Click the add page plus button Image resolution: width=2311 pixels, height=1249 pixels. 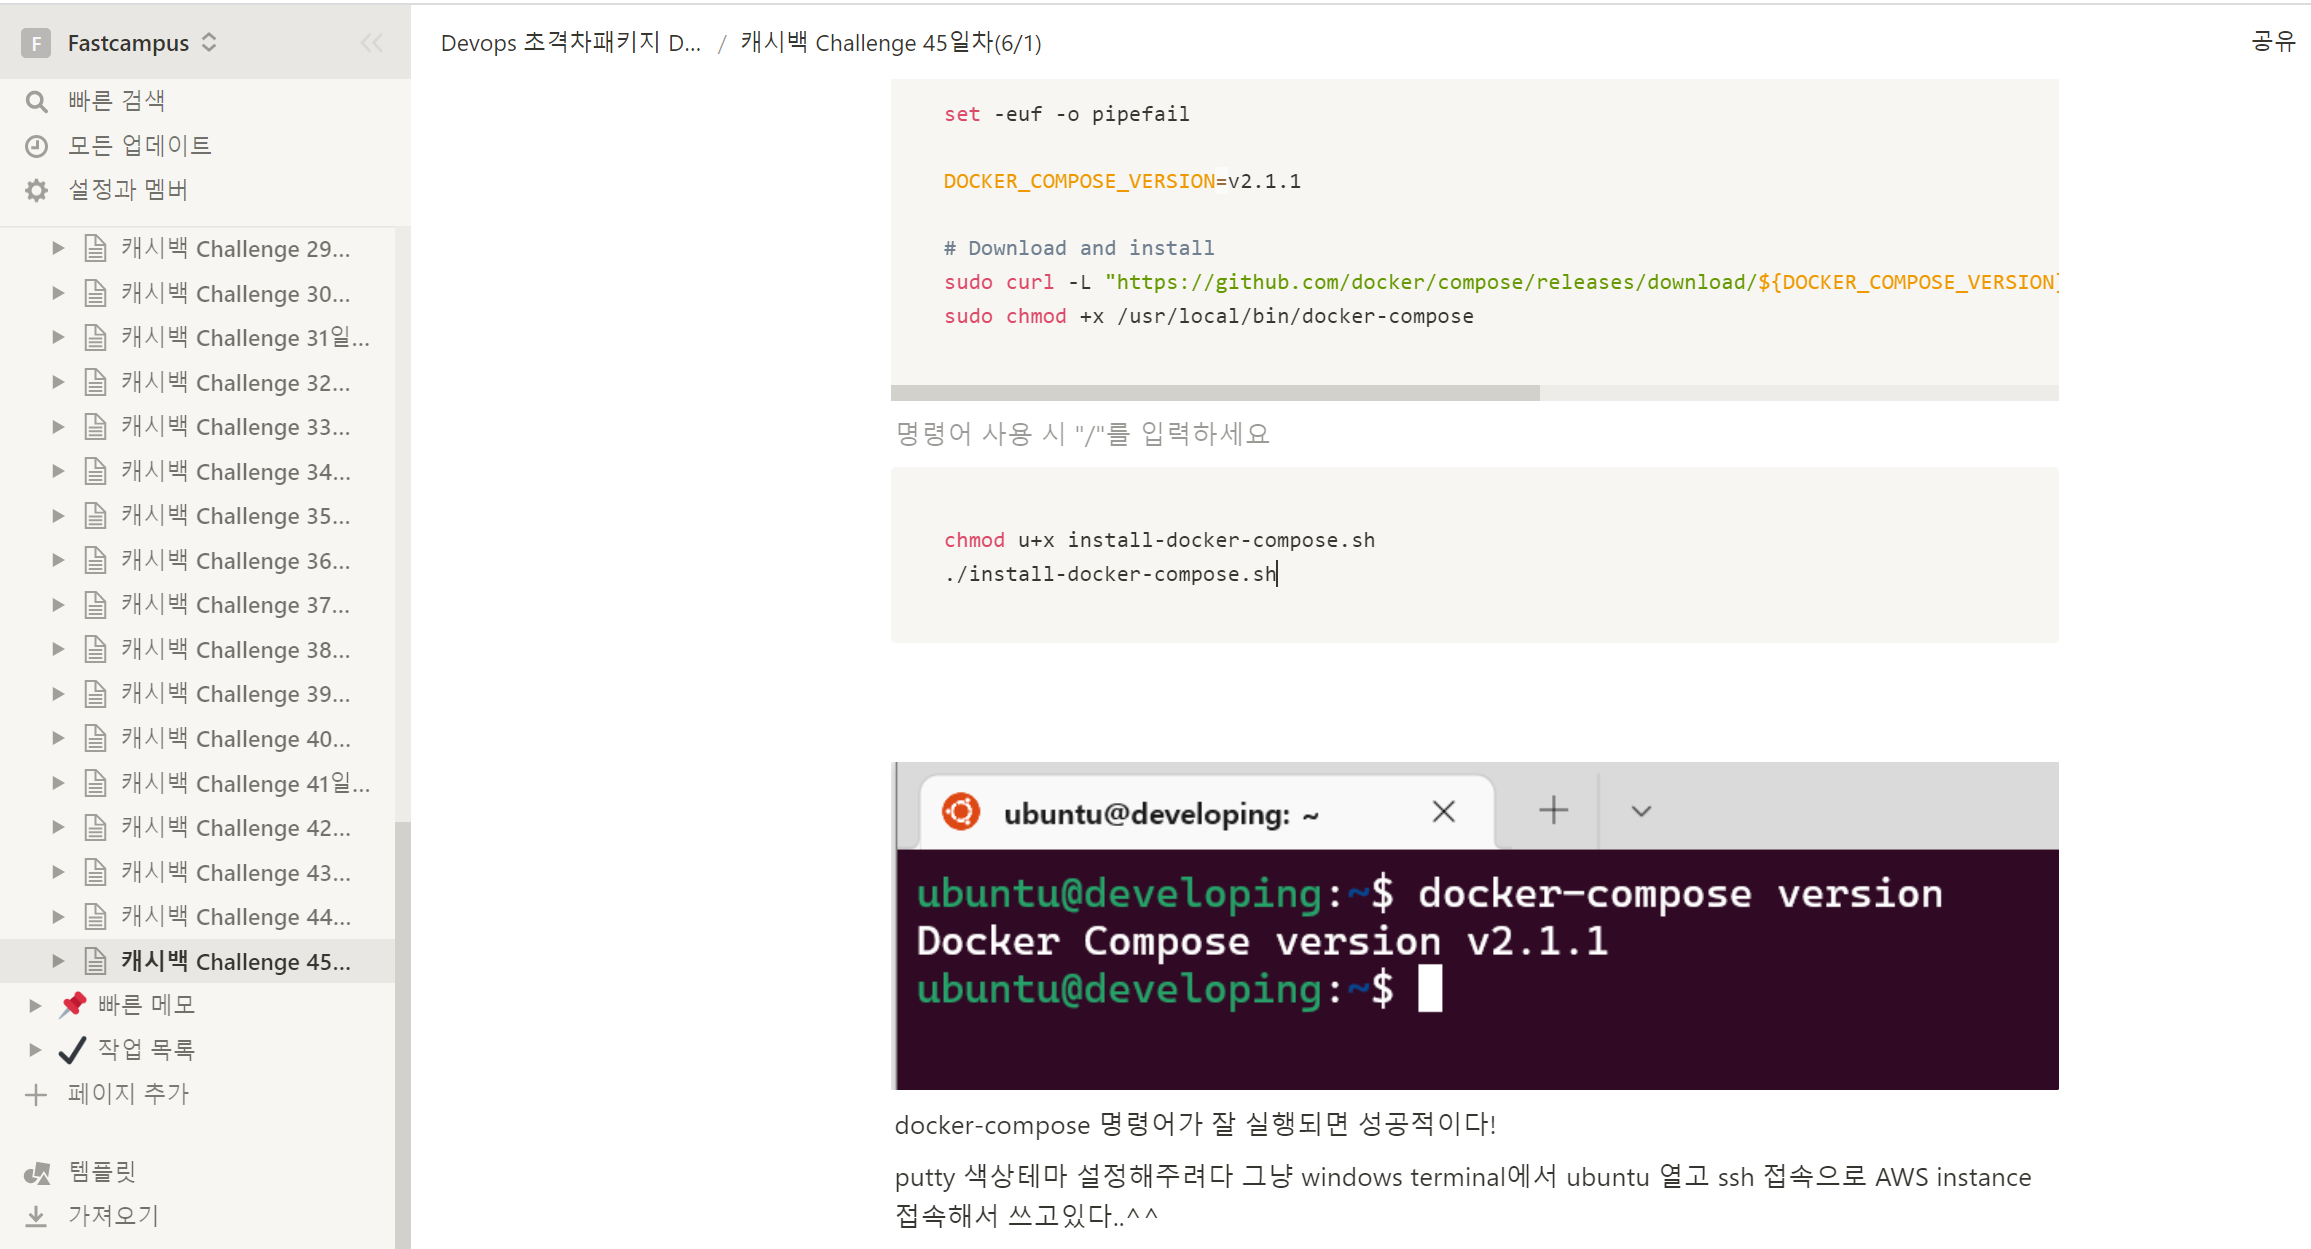36,1094
